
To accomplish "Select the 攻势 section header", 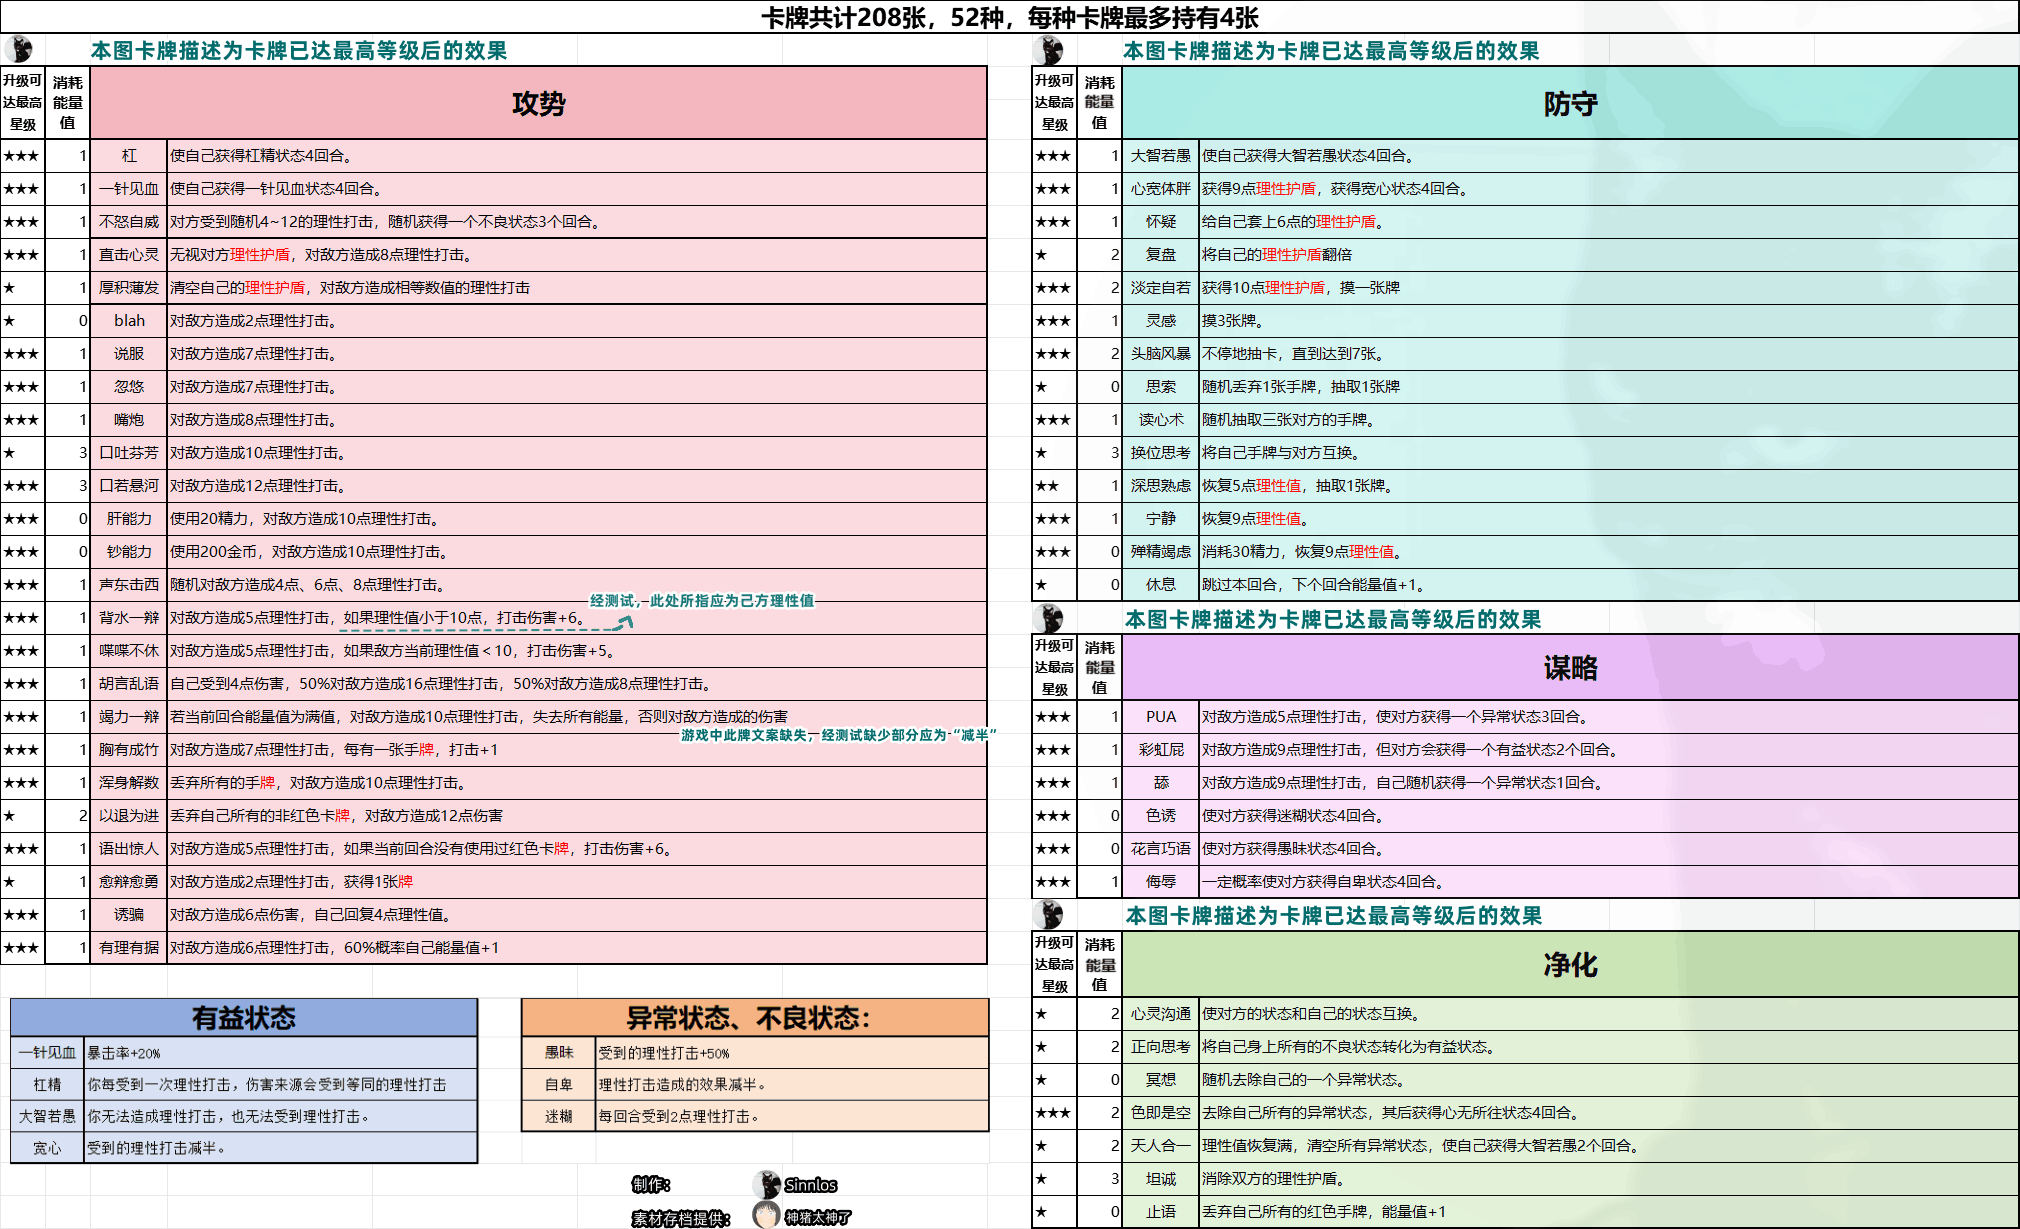I will pyautogui.click(x=538, y=103).
